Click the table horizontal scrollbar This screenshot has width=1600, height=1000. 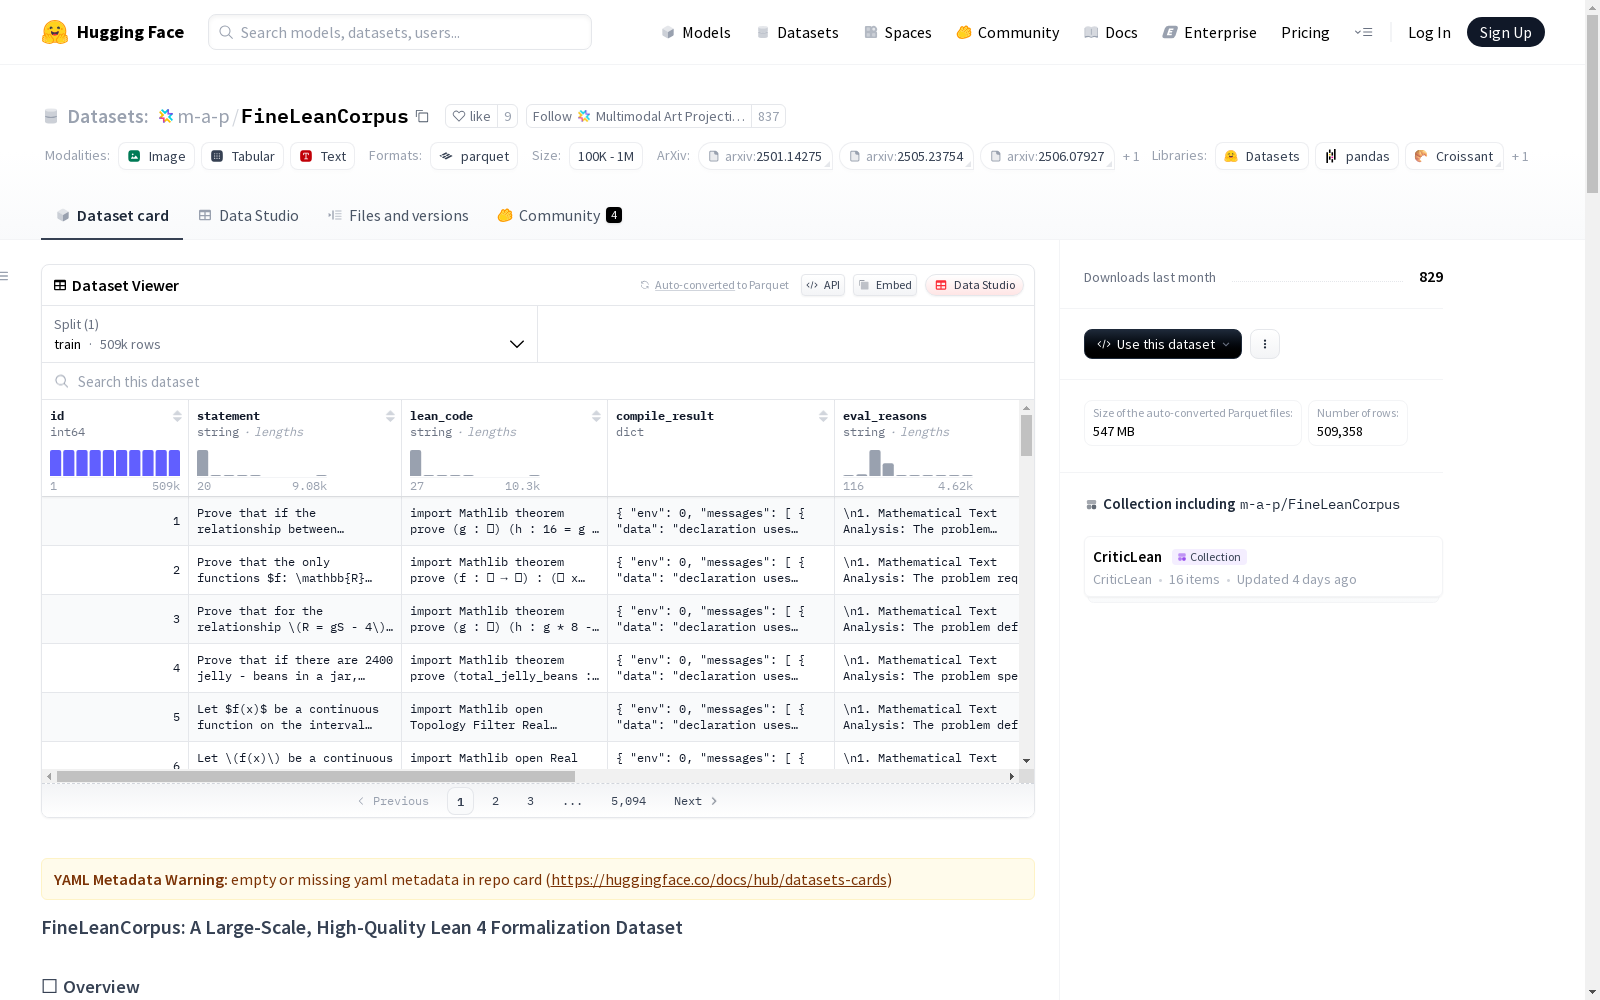(316, 776)
